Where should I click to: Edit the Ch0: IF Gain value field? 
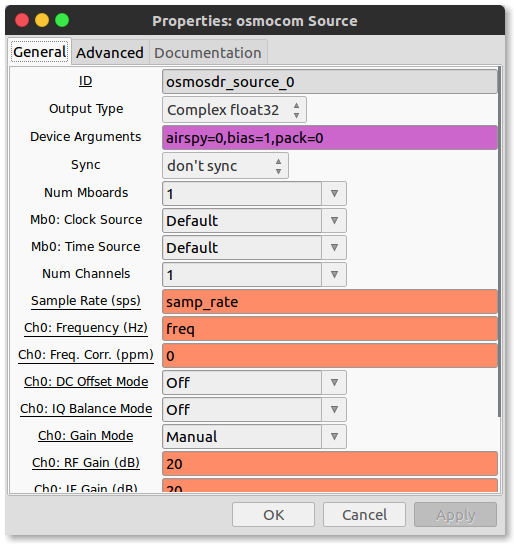coord(329,486)
